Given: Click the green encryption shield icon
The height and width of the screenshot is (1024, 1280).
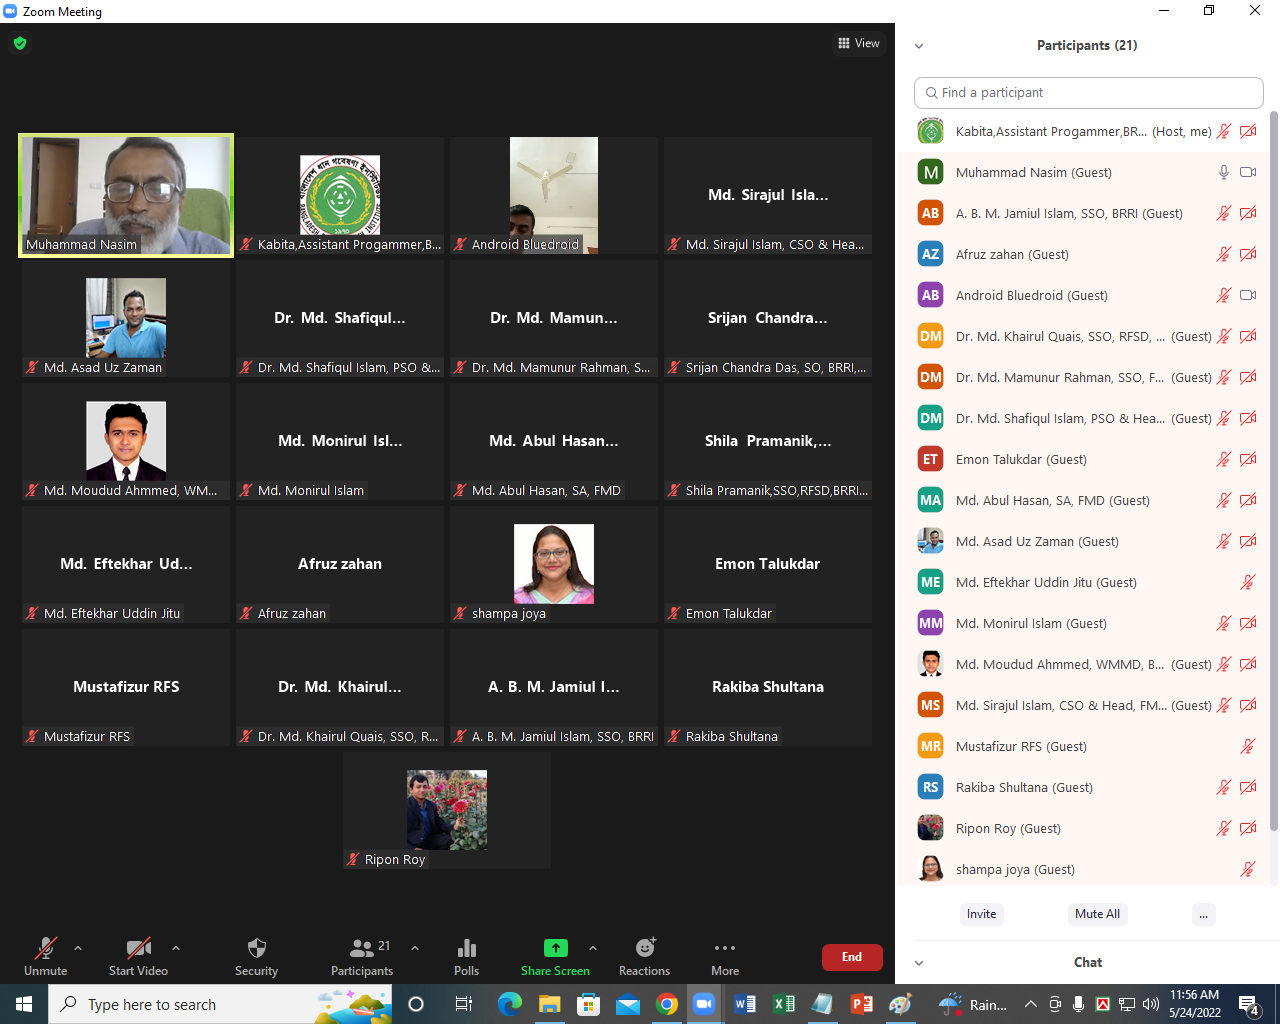Looking at the screenshot, I should [x=20, y=43].
